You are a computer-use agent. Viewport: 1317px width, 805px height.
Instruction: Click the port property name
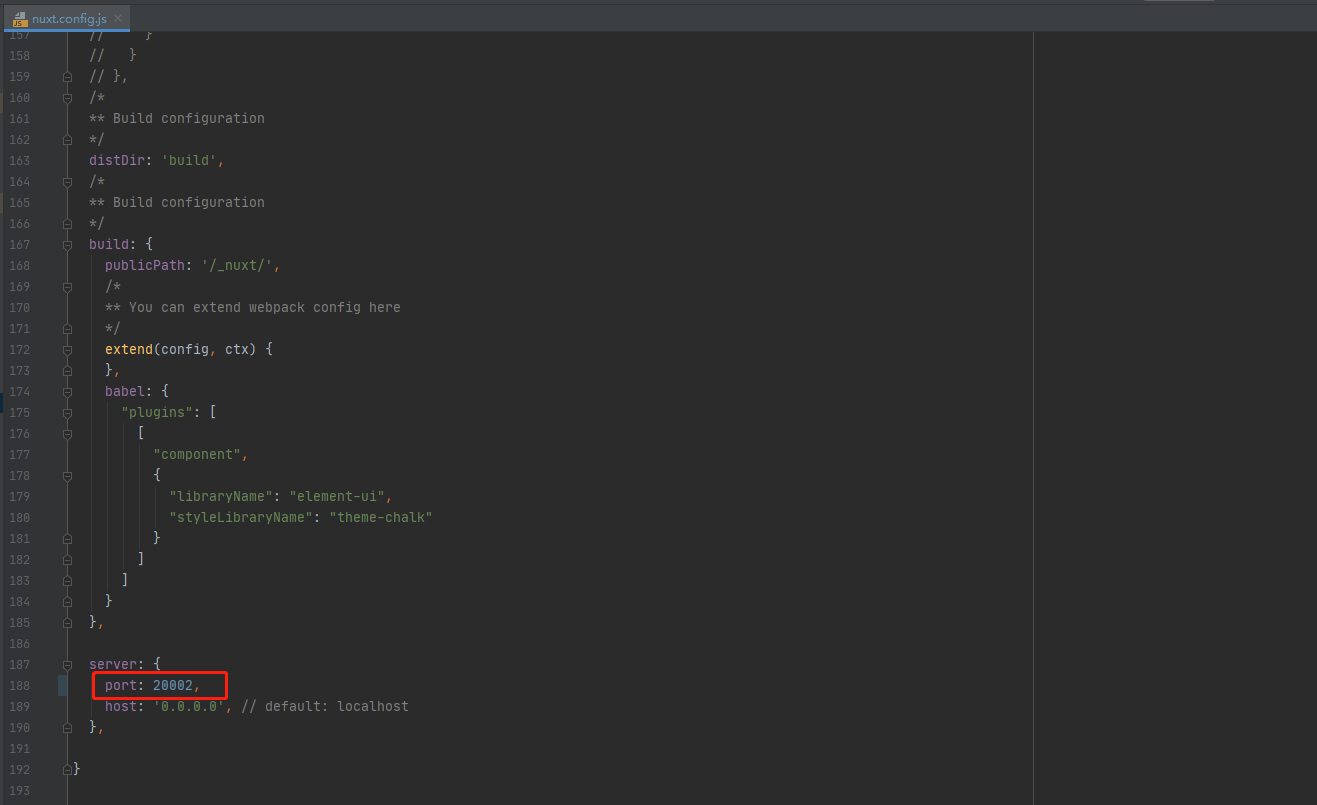click(121, 685)
